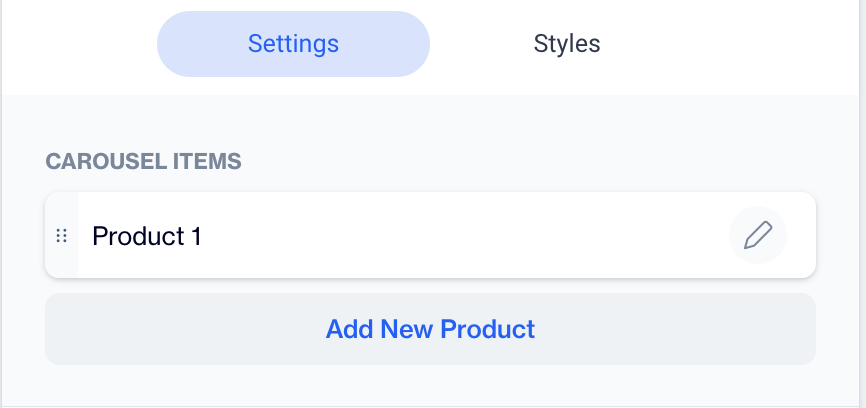The height and width of the screenshot is (408, 866).
Task: Click the blue Add New Product text
Action: click(430, 329)
